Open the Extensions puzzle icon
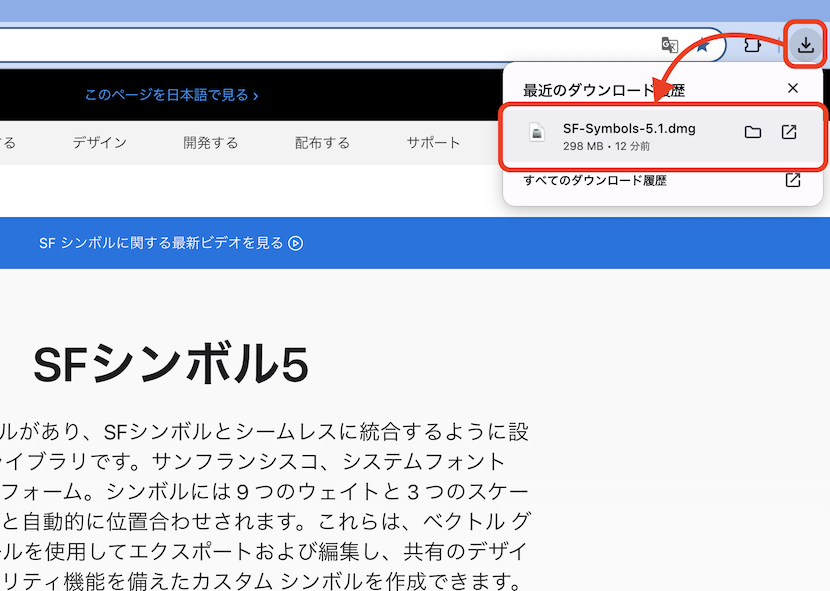The height and width of the screenshot is (591, 830). (x=752, y=45)
